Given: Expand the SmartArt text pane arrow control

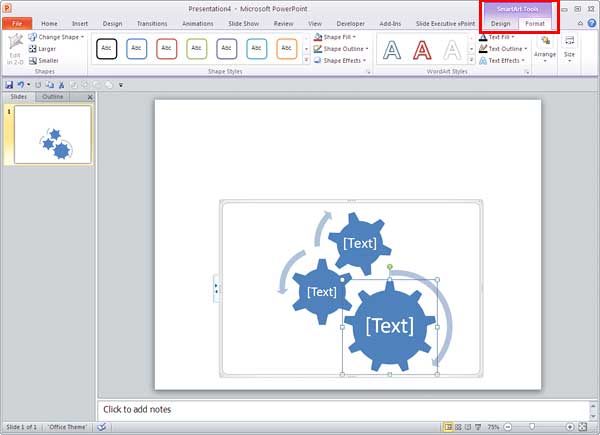Looking at the screenshot, I should coord(216,288).
